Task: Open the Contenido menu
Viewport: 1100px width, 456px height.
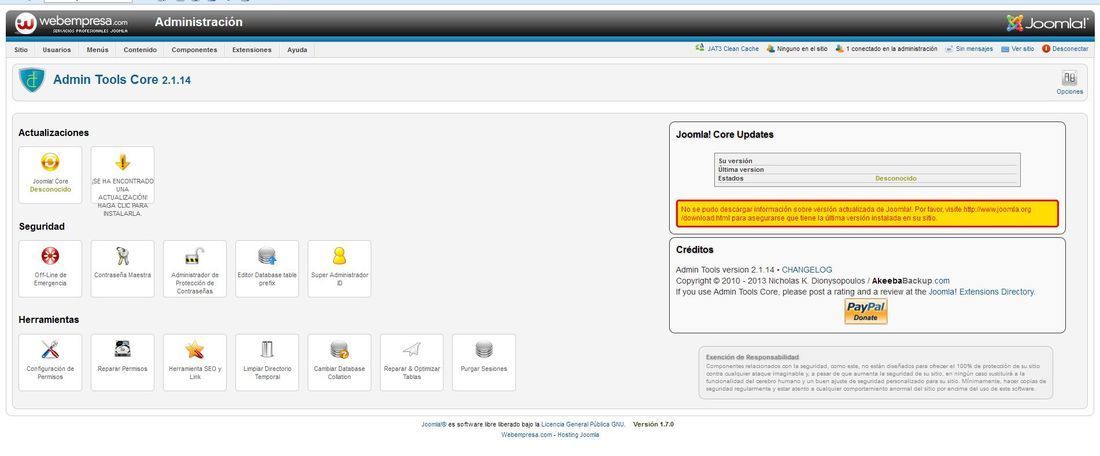Action: pos(140,50)
